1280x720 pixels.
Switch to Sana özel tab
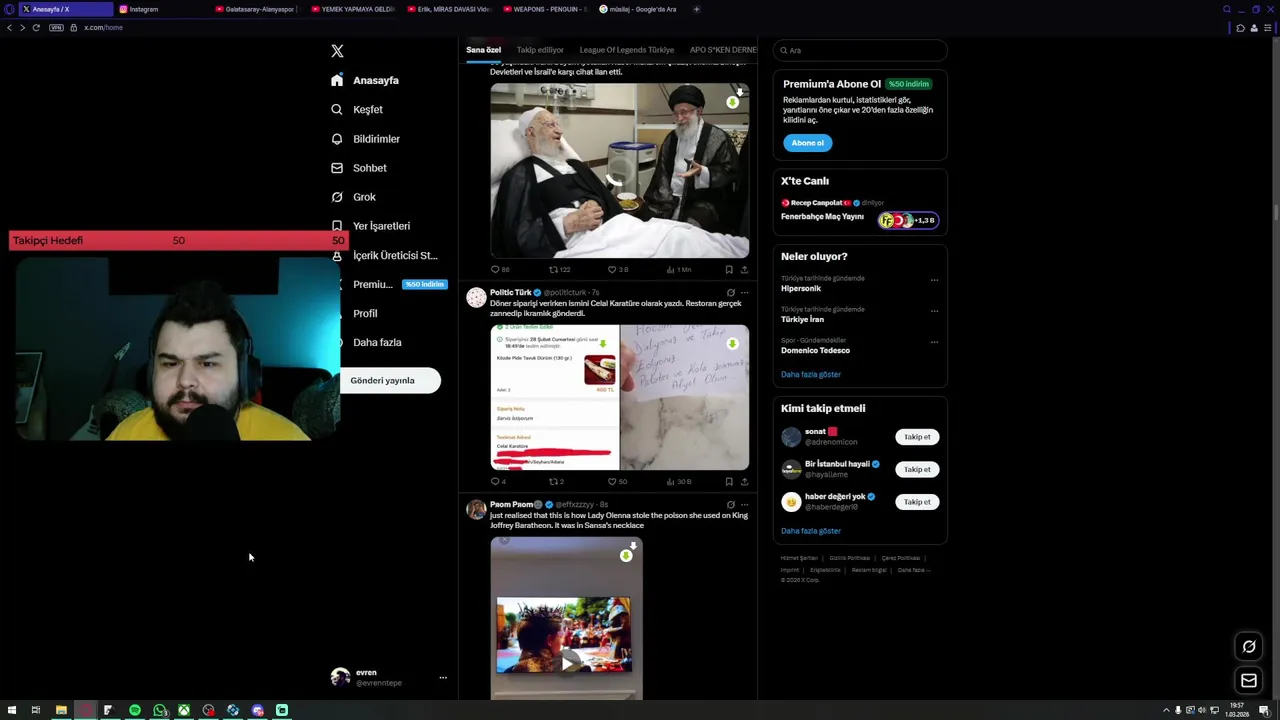coord(483,50)
